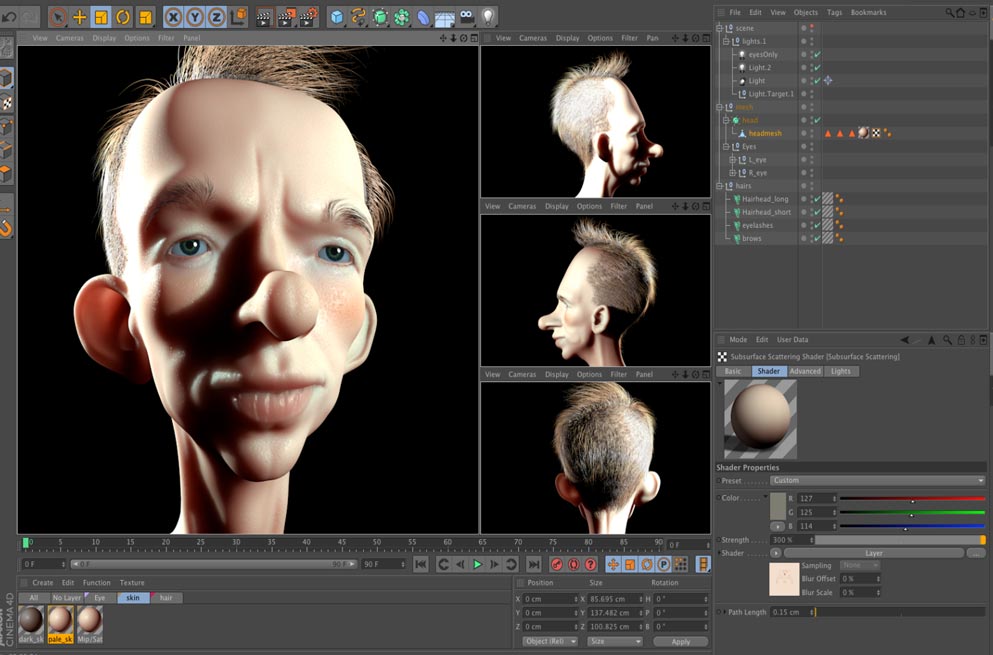Open material manager Texture menu
993x655 pixels.
point(132,583)
